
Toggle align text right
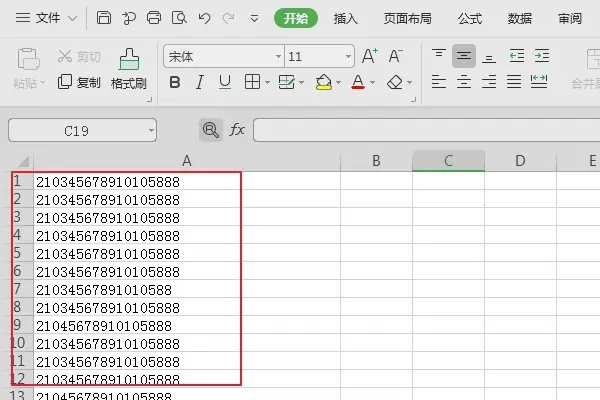pyautogui.click(x=489, y=82)
